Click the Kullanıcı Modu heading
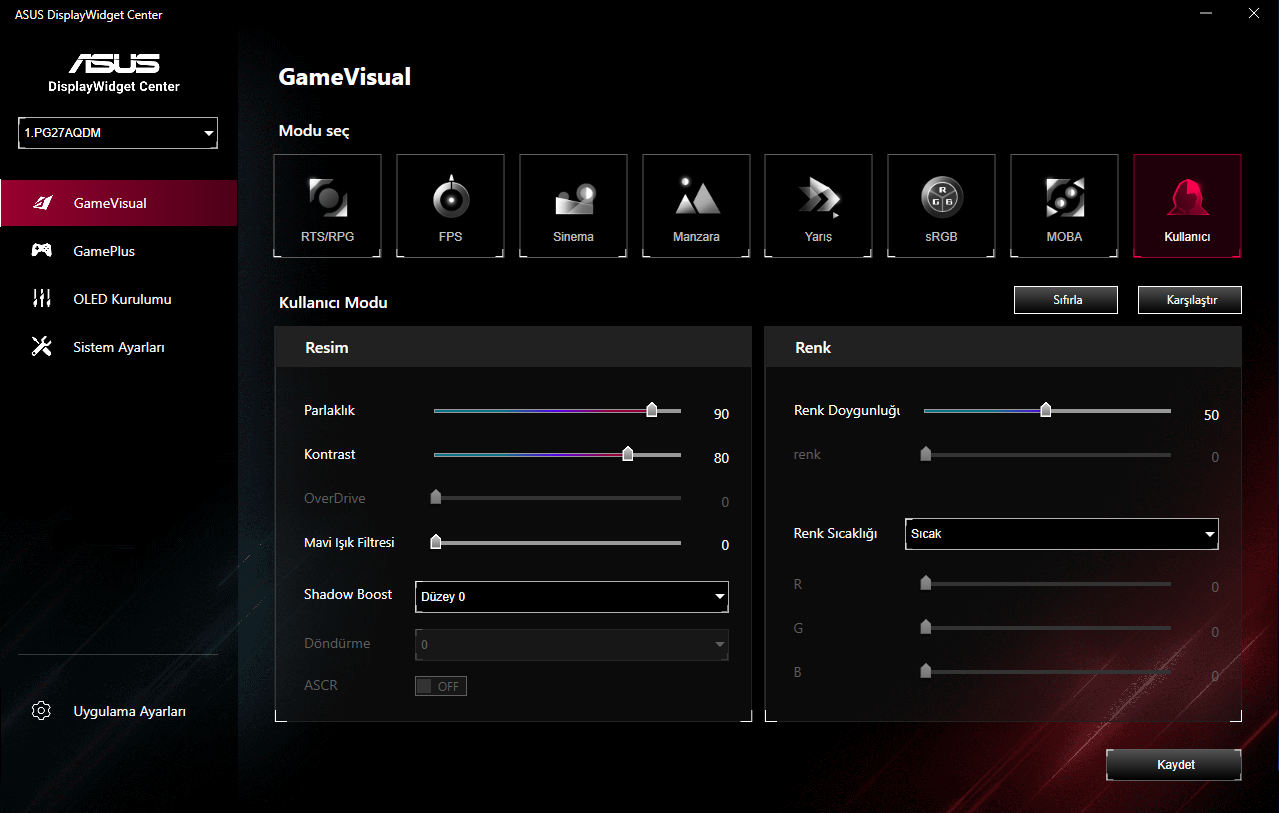 coord(333,302)
